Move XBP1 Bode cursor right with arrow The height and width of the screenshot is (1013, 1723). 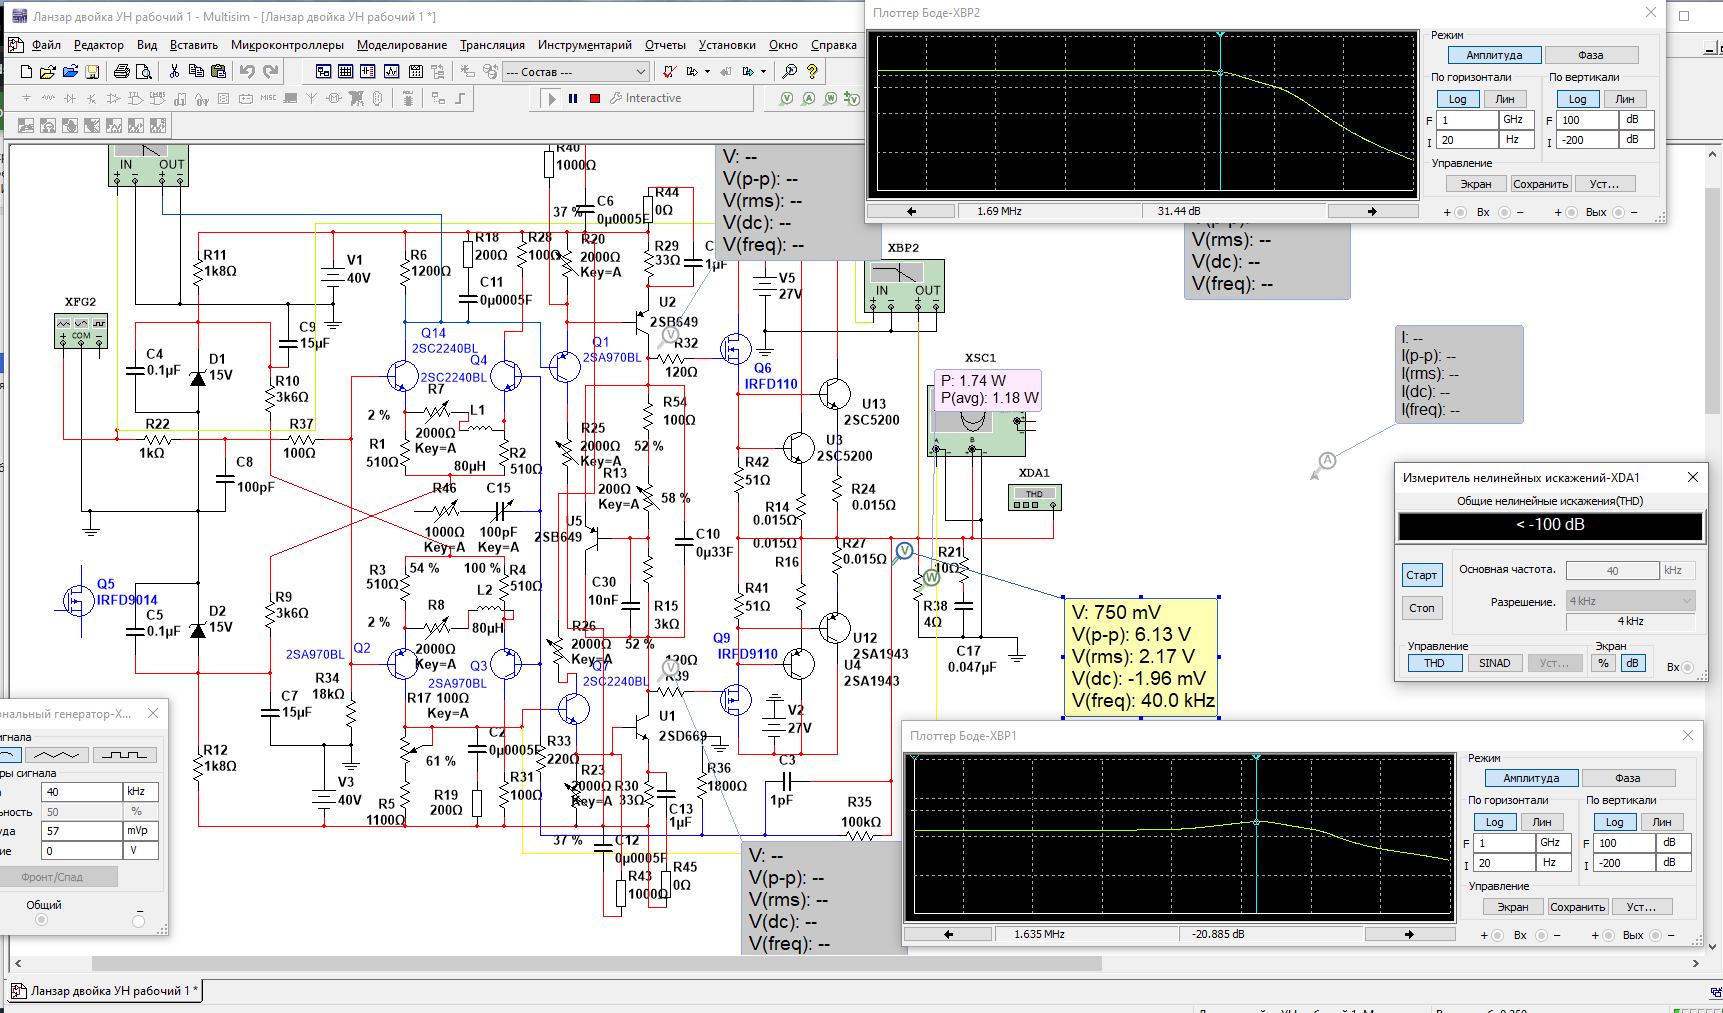coord(1409,934)
